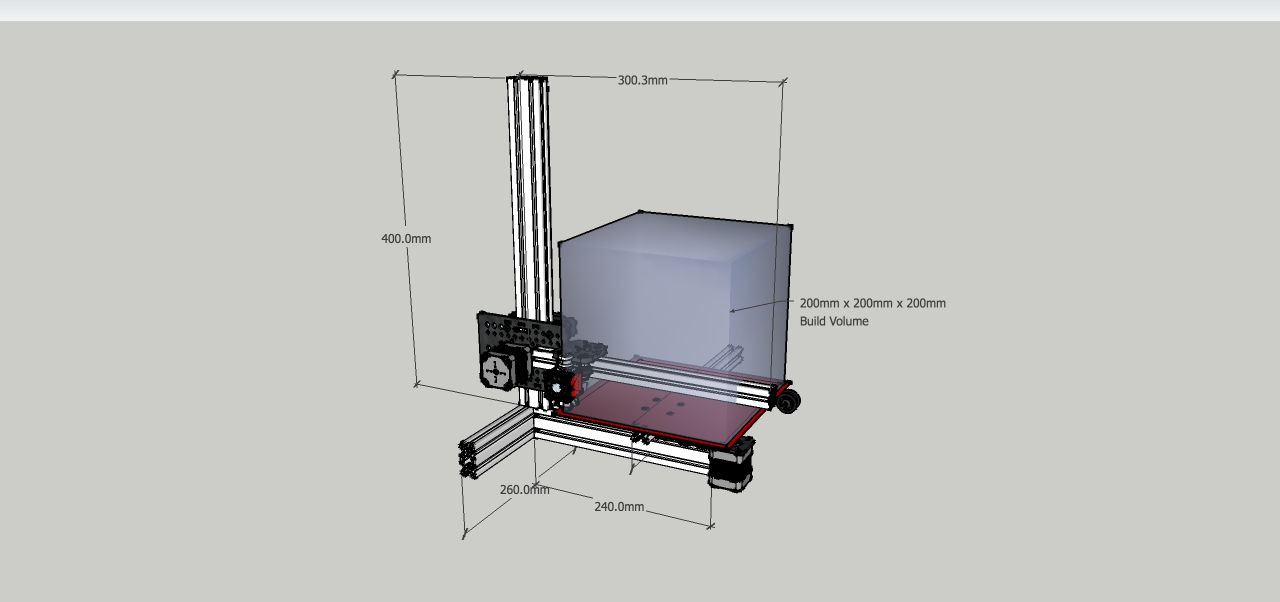Click the black wheel at the X-axis arm's end
The image size is (1280, 602).
[x=789, y=401]
